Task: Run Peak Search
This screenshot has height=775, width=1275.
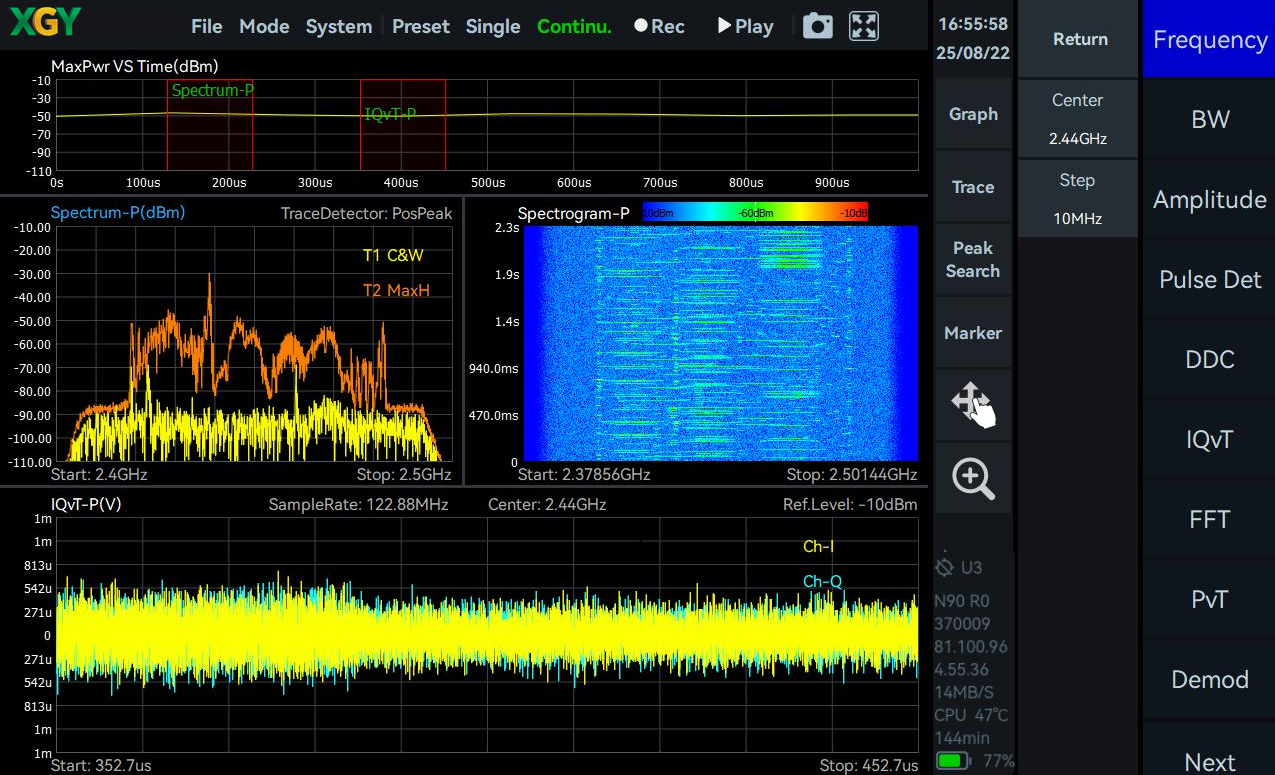Action: point(973,260)
